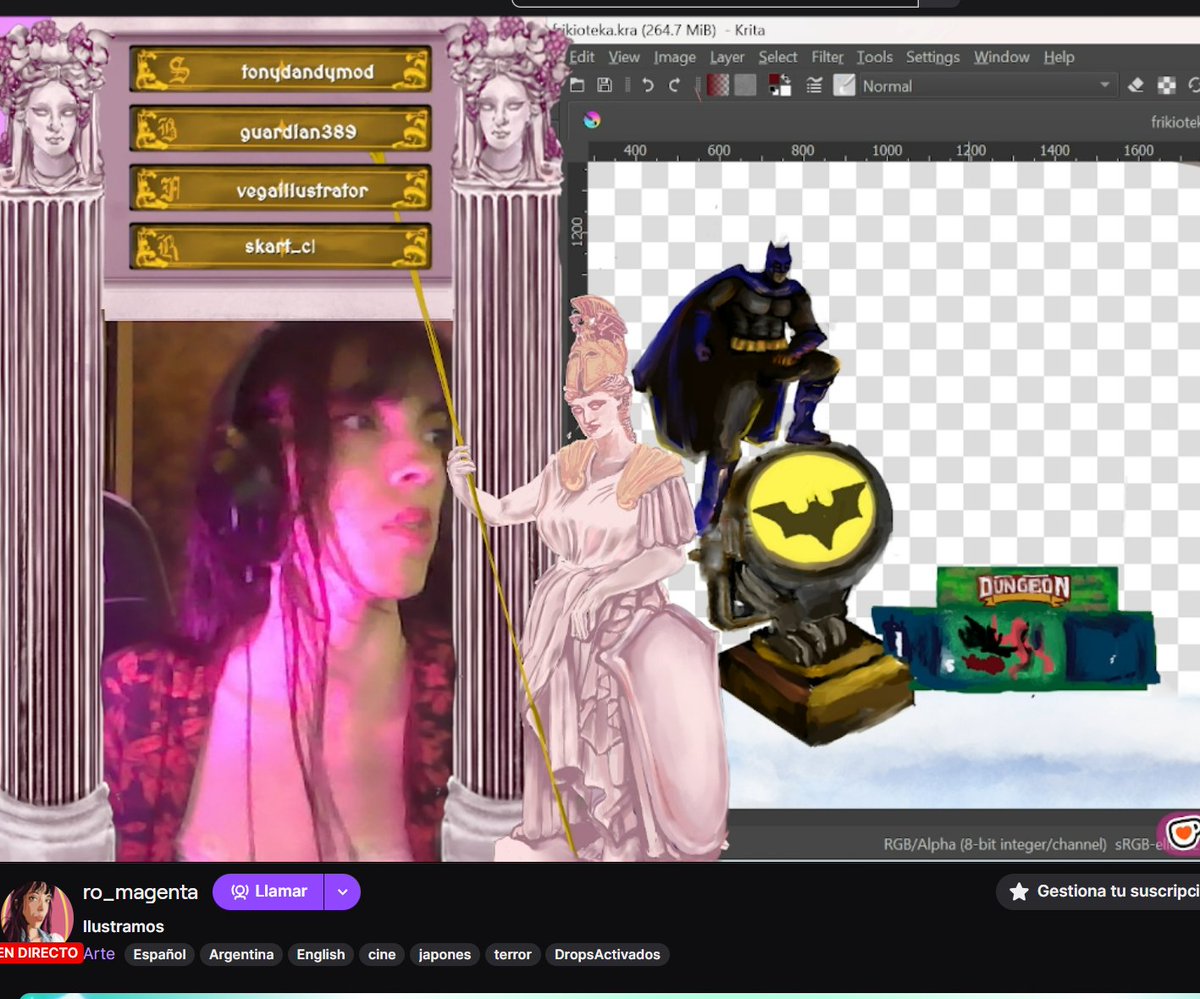Open the Image menu in Krita
Viewport: 1200px width, 999px height.
pyautogui.click(x=675, y=57)
